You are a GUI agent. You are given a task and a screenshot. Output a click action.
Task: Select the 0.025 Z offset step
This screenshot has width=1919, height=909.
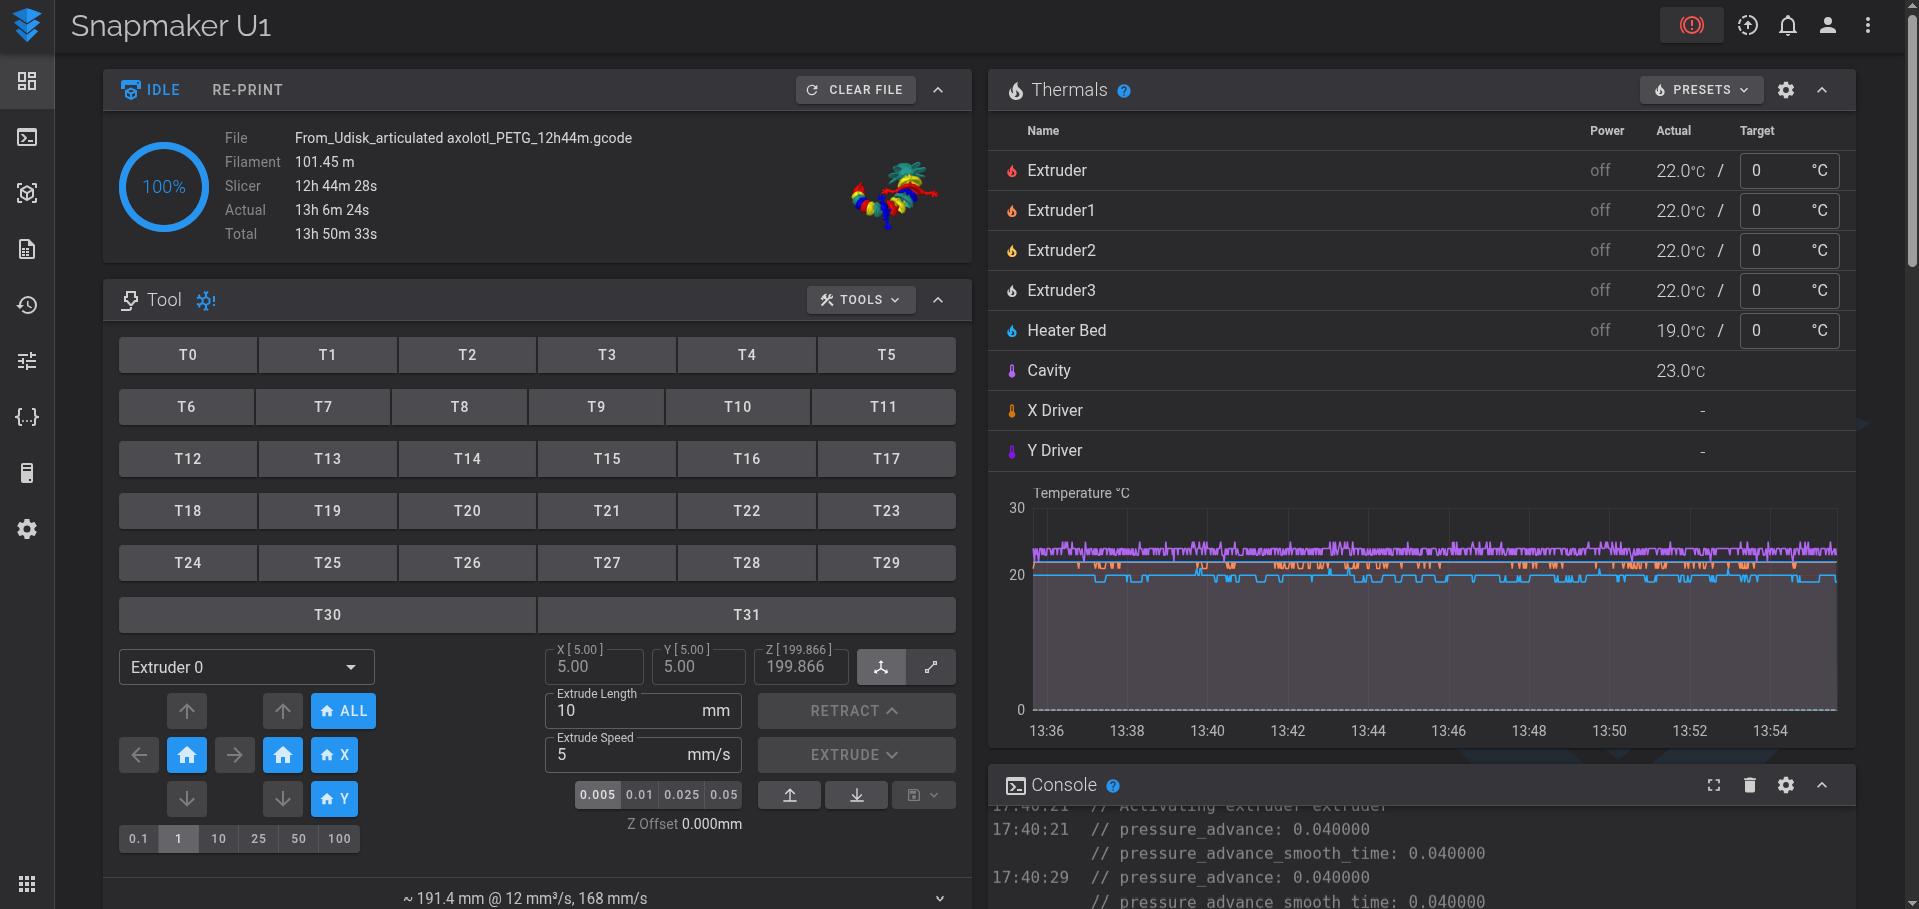[x=681, y=795]
